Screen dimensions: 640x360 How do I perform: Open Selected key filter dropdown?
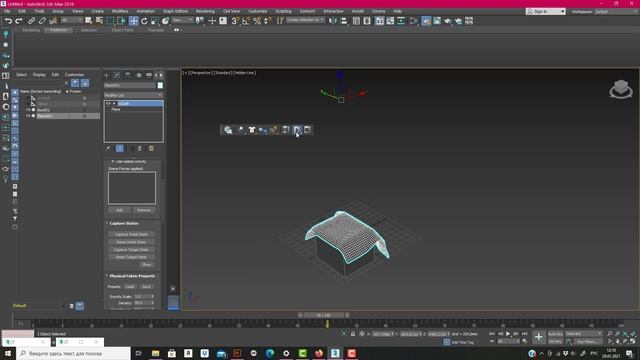tap(584, 334)
